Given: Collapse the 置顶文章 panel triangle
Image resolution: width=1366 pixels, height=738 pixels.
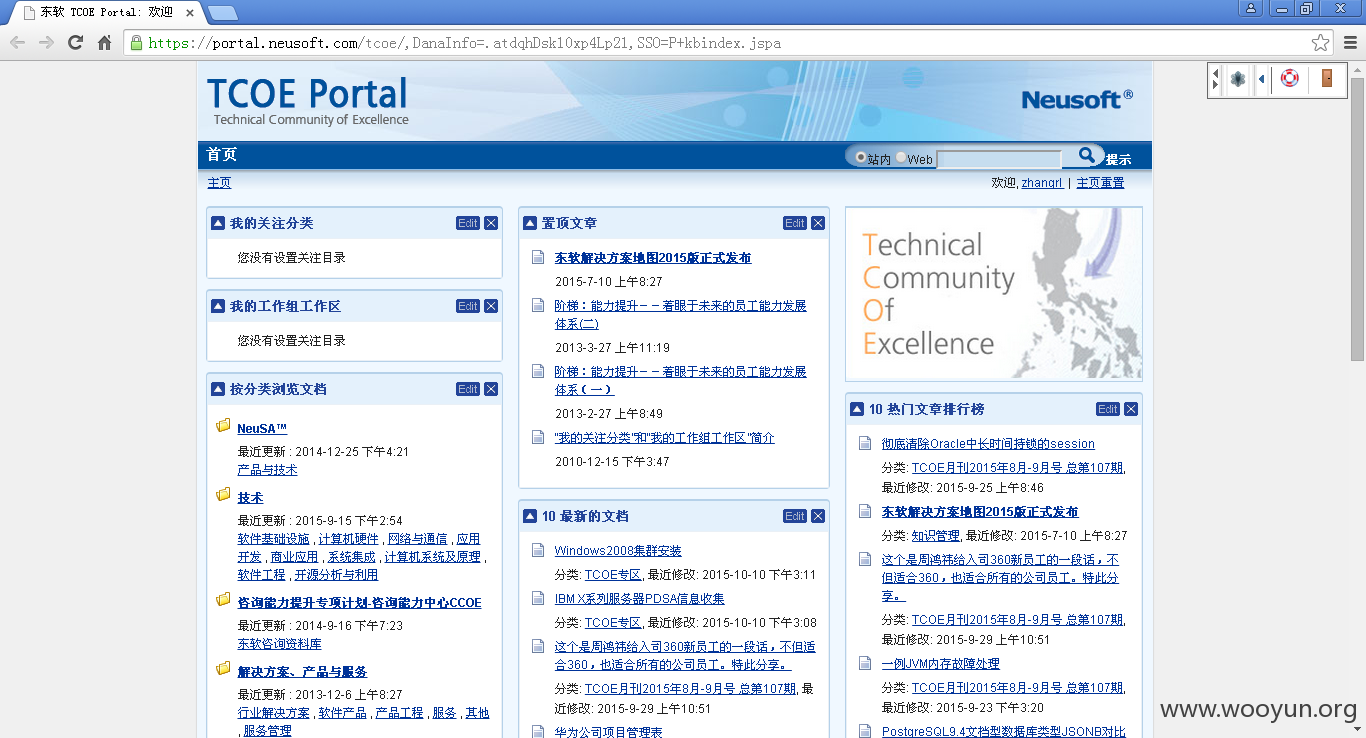Looking at the screenshot, I should coord(530,223).
